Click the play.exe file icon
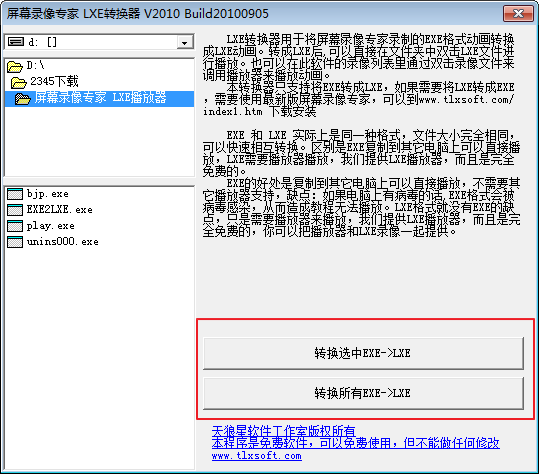This screenshot has width=539, height=474. coord(15,226)
